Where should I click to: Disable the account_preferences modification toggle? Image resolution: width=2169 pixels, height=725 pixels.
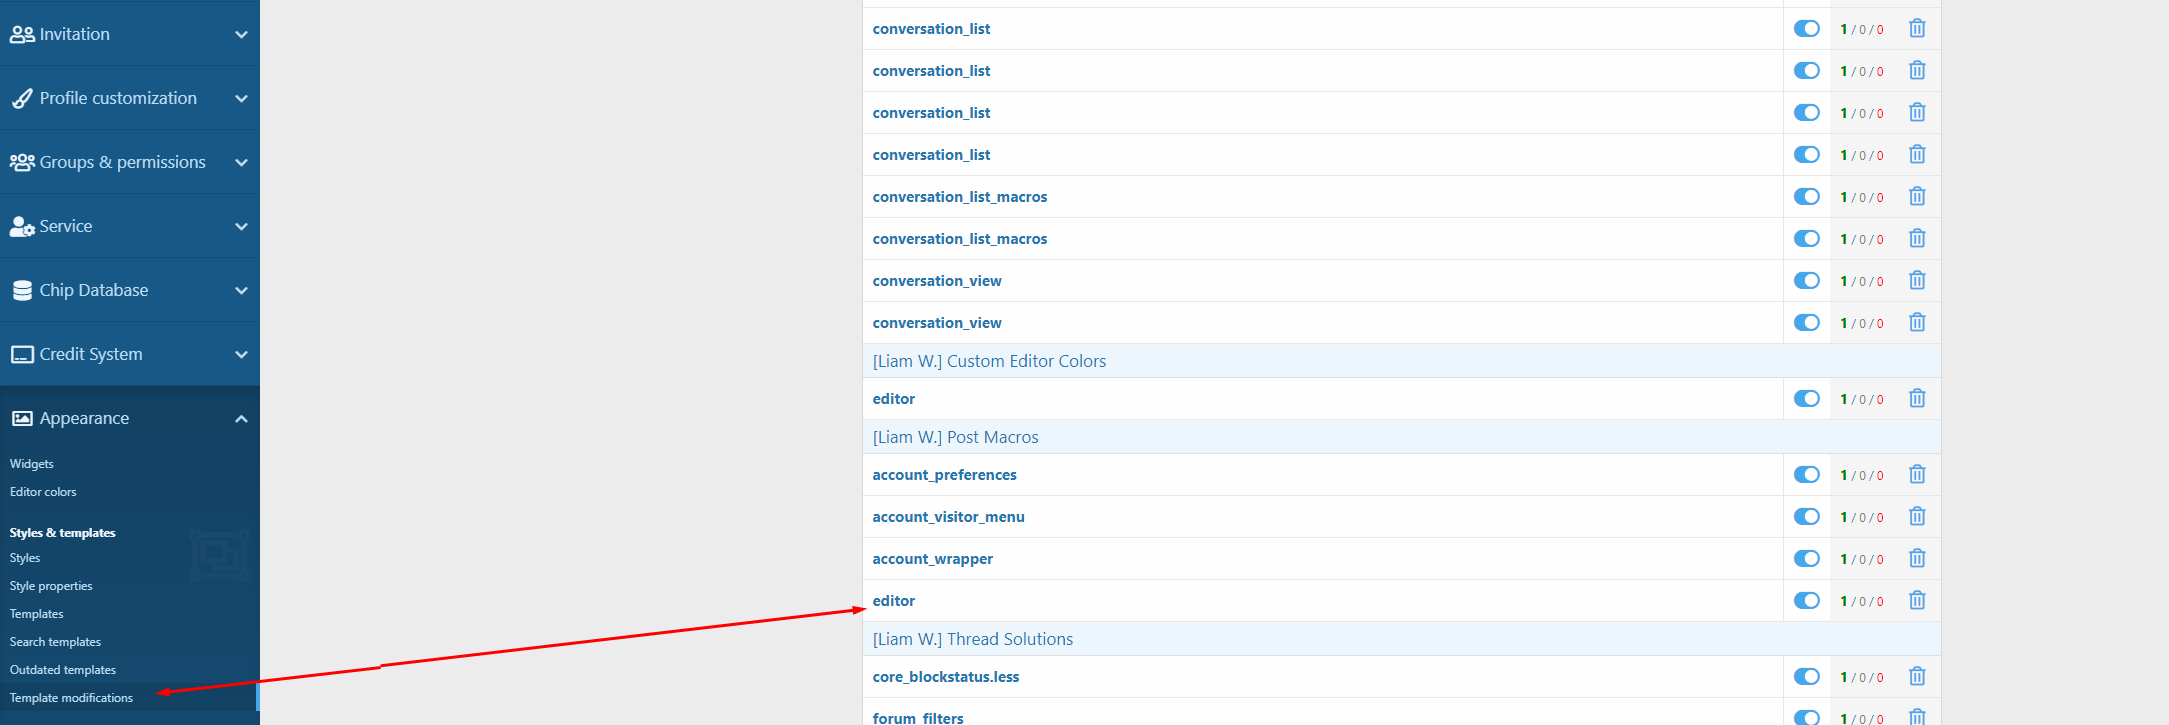1806,475
